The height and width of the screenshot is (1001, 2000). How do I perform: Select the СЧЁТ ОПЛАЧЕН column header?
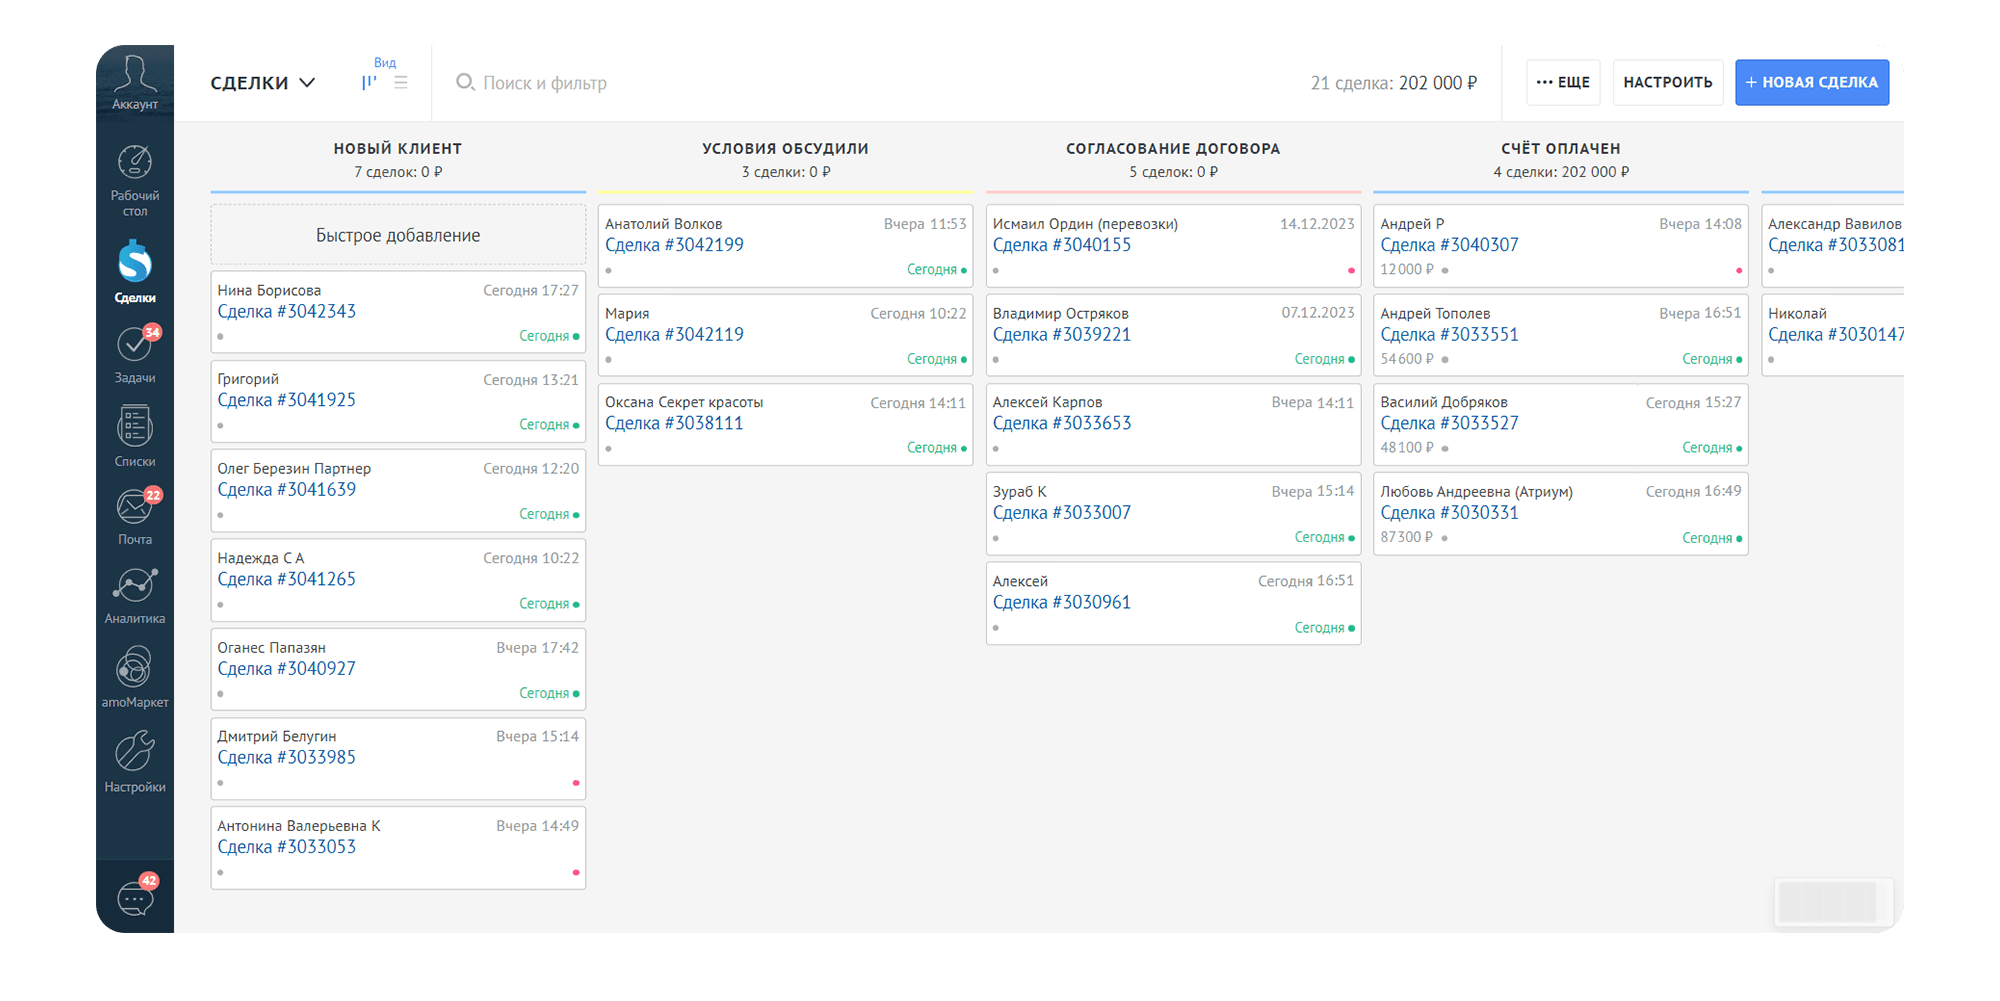pos(1560,149)
